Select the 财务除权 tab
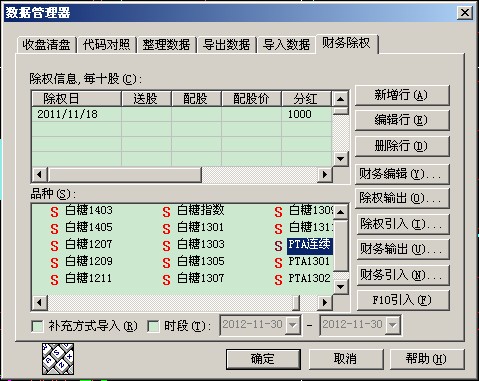This screenshot has width=479, height=381. point(346,43)
